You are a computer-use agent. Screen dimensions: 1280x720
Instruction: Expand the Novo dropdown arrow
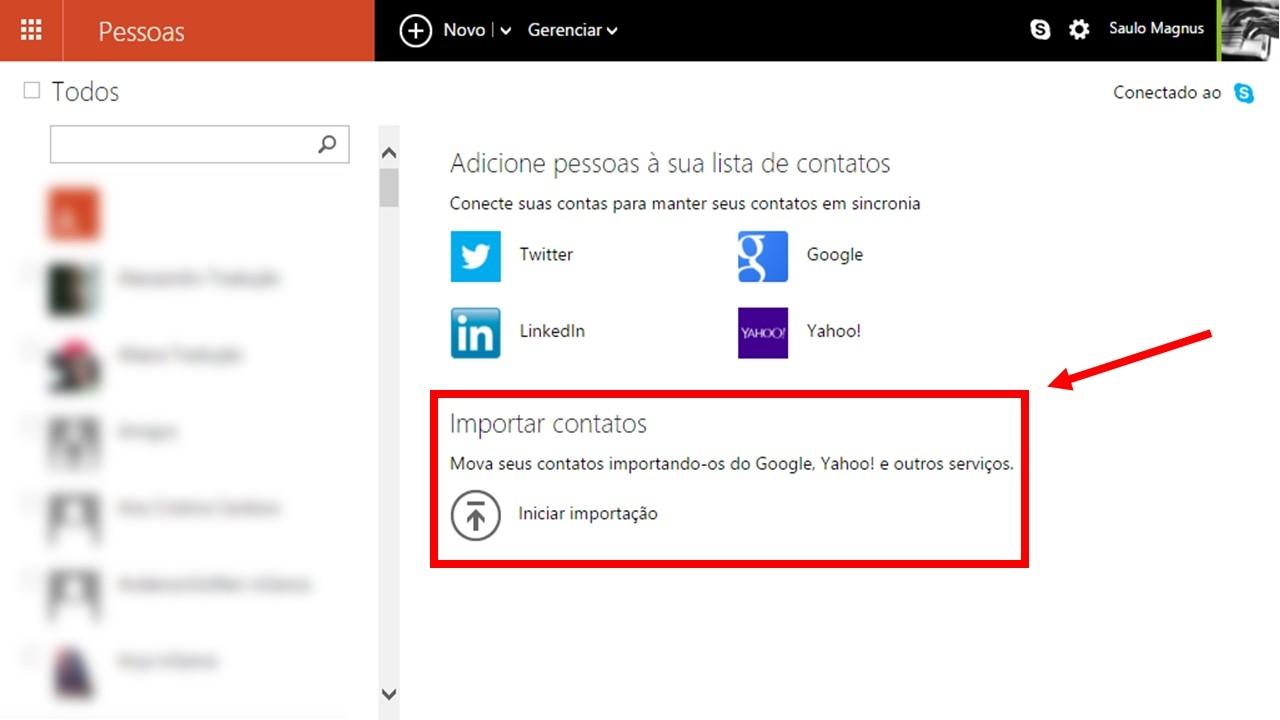coord(506,31)
